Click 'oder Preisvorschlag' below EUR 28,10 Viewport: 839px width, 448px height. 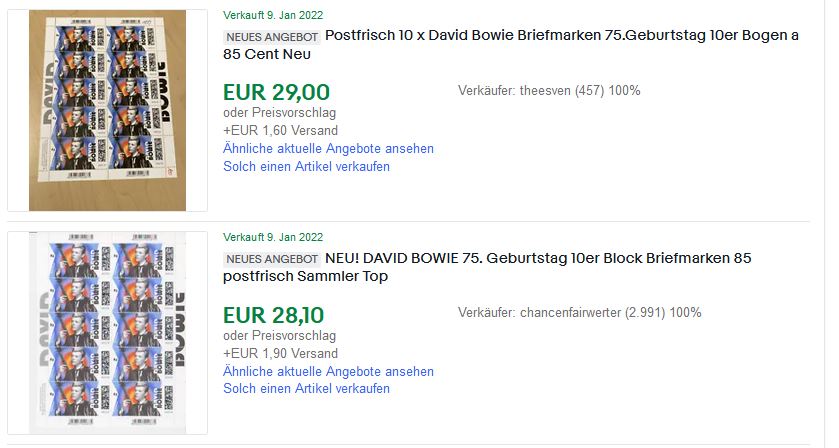pos(279,335)
